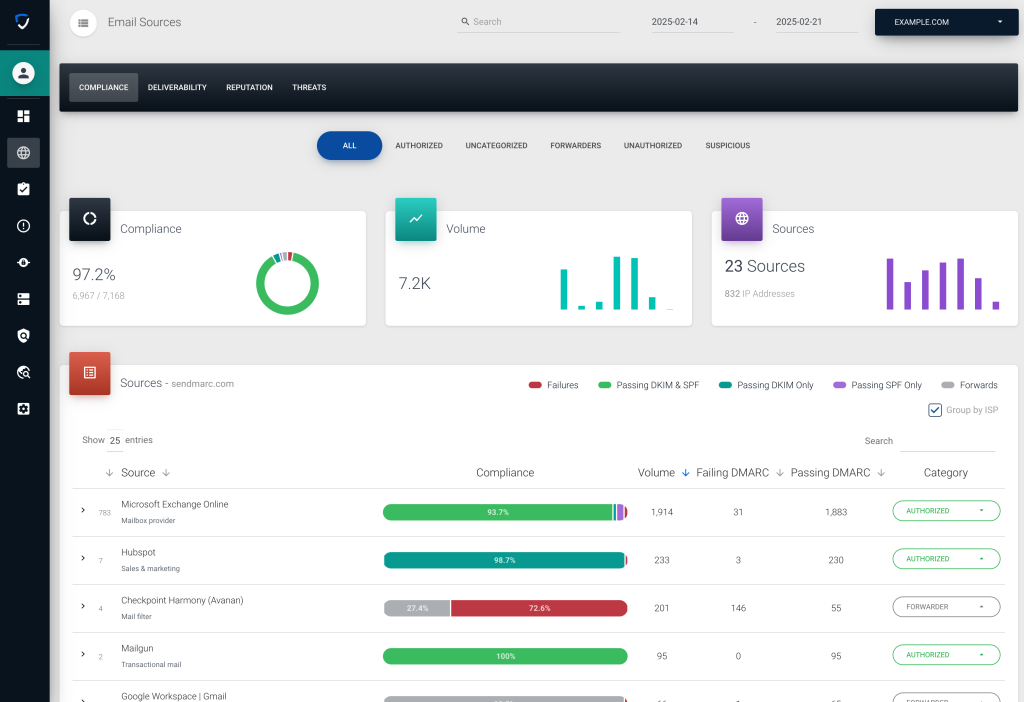Open the globe Domains icon in sidebar
Viewport: 1024px width, 702px height.
[x=24, y=152]
